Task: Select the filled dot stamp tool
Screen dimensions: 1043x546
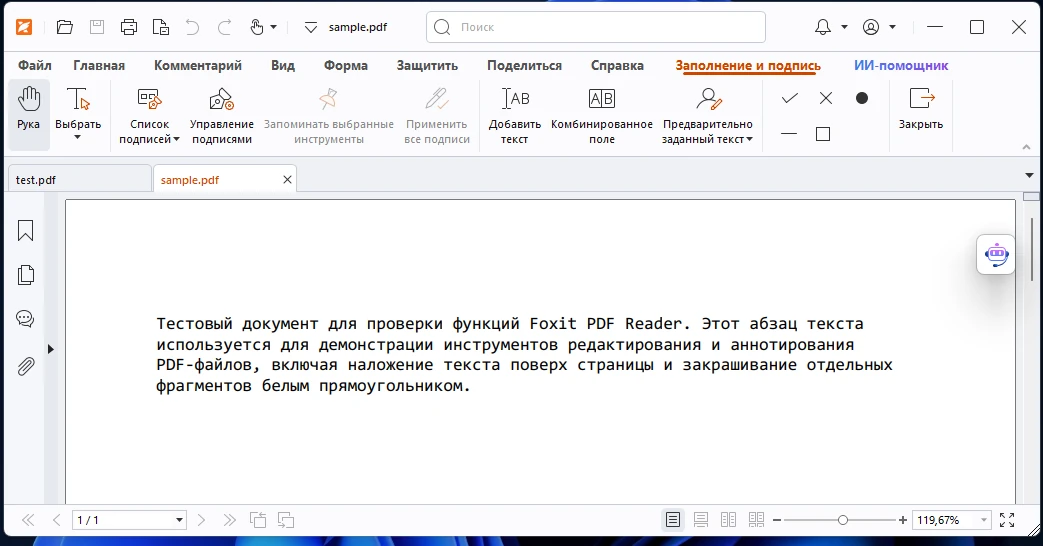Action: tap(862, 98)
